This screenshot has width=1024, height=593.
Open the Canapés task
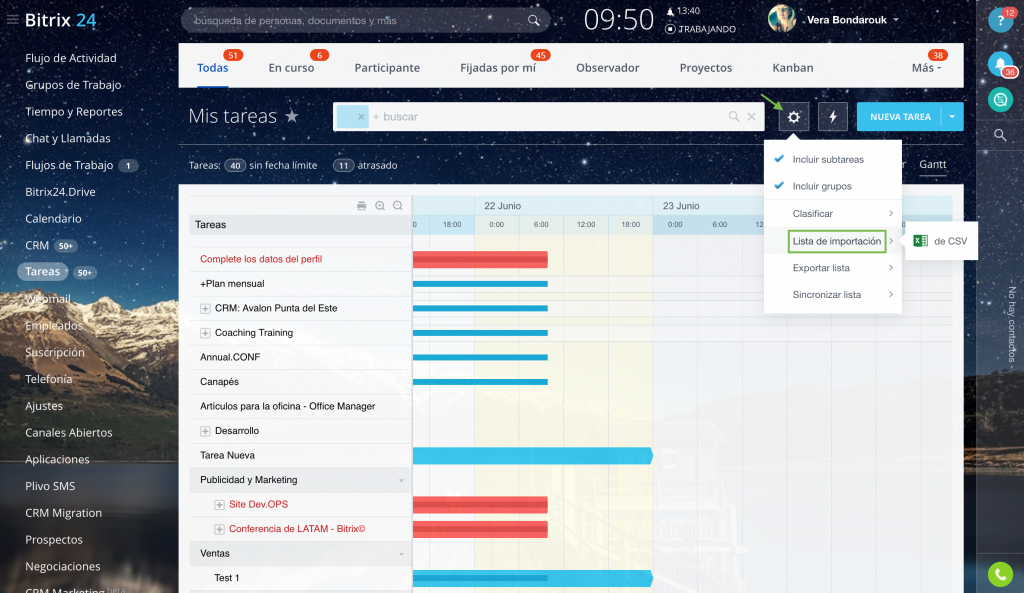tap(219, 382)
